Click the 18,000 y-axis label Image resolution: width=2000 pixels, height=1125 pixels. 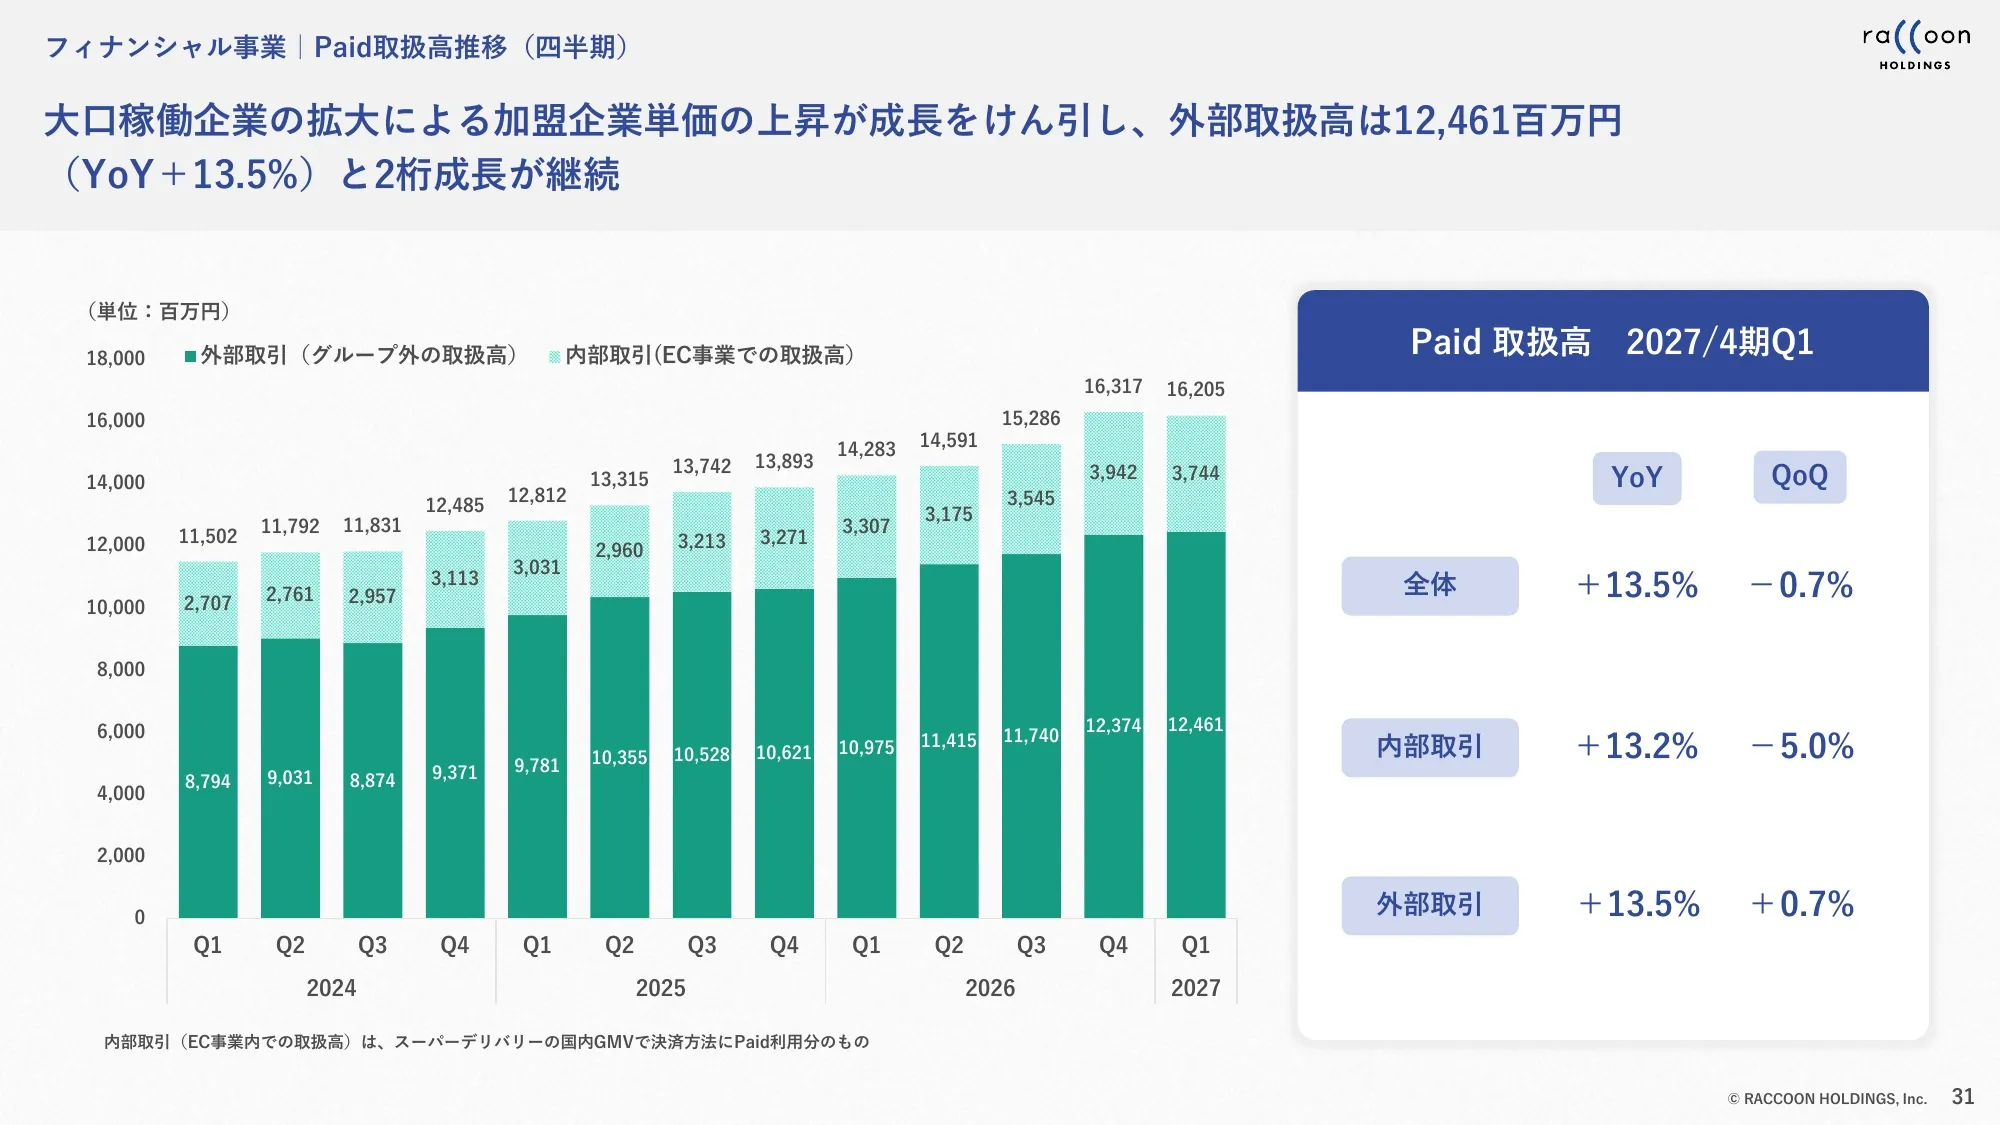point(116,359)
